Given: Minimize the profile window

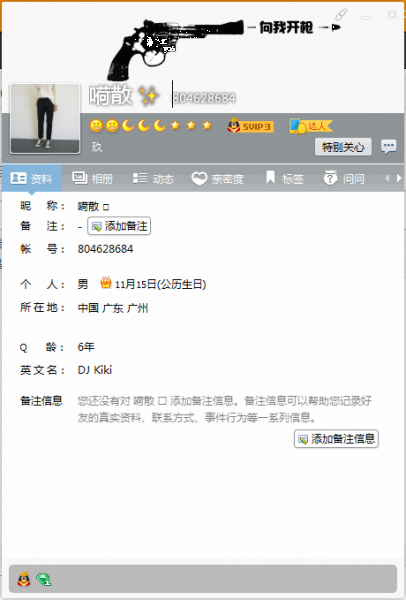Looking at the screenshot, I should (366, 17).
